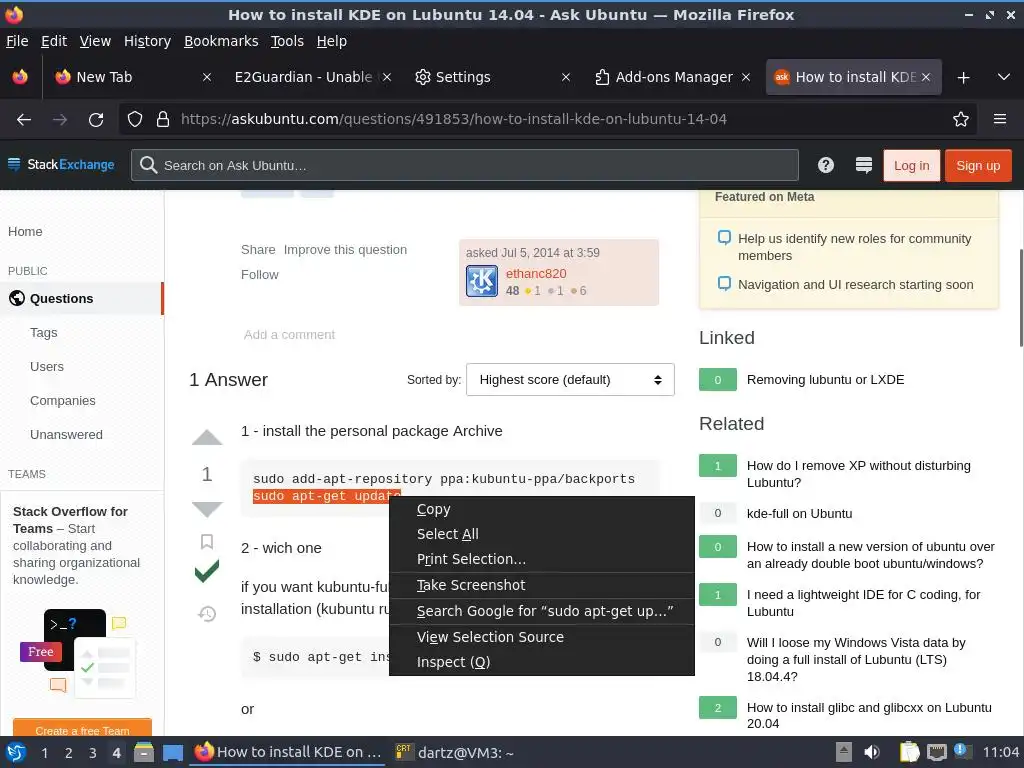Screen dimensions: 1024x768
Task: Choose Inspect (Q) in context menu
Action: coord(541,662)
